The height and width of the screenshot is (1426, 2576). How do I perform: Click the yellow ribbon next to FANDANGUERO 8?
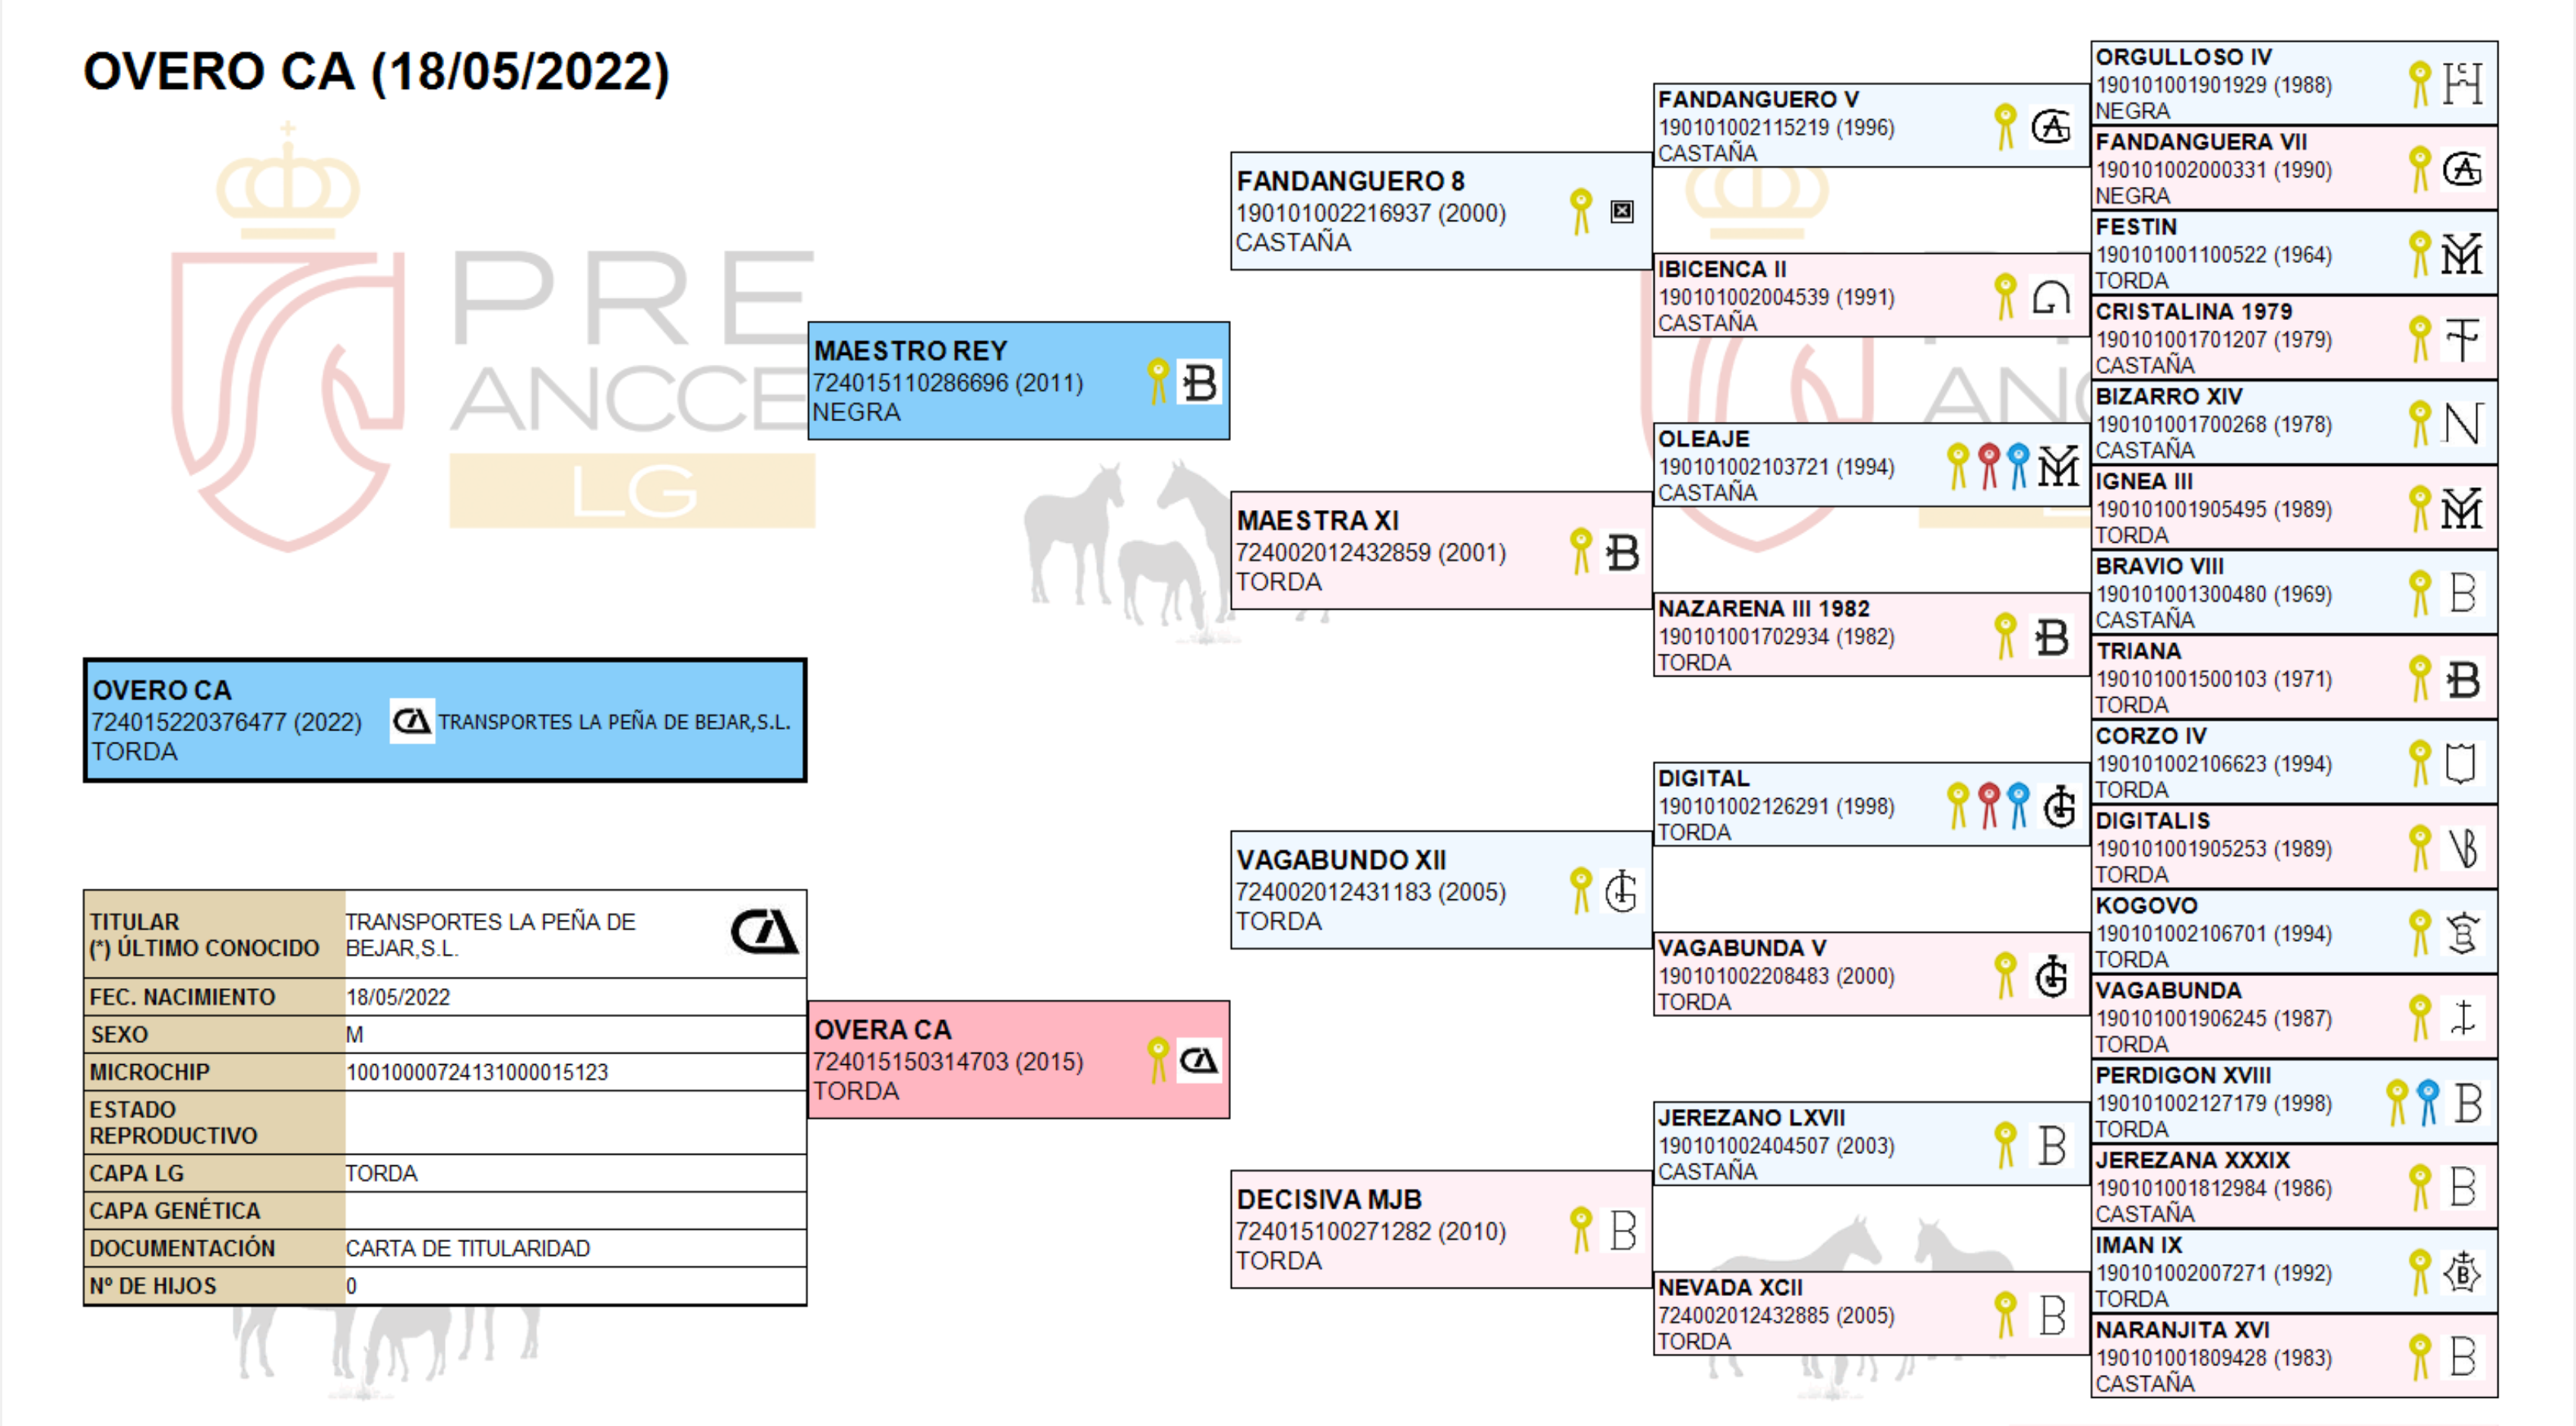[1580, 212]
